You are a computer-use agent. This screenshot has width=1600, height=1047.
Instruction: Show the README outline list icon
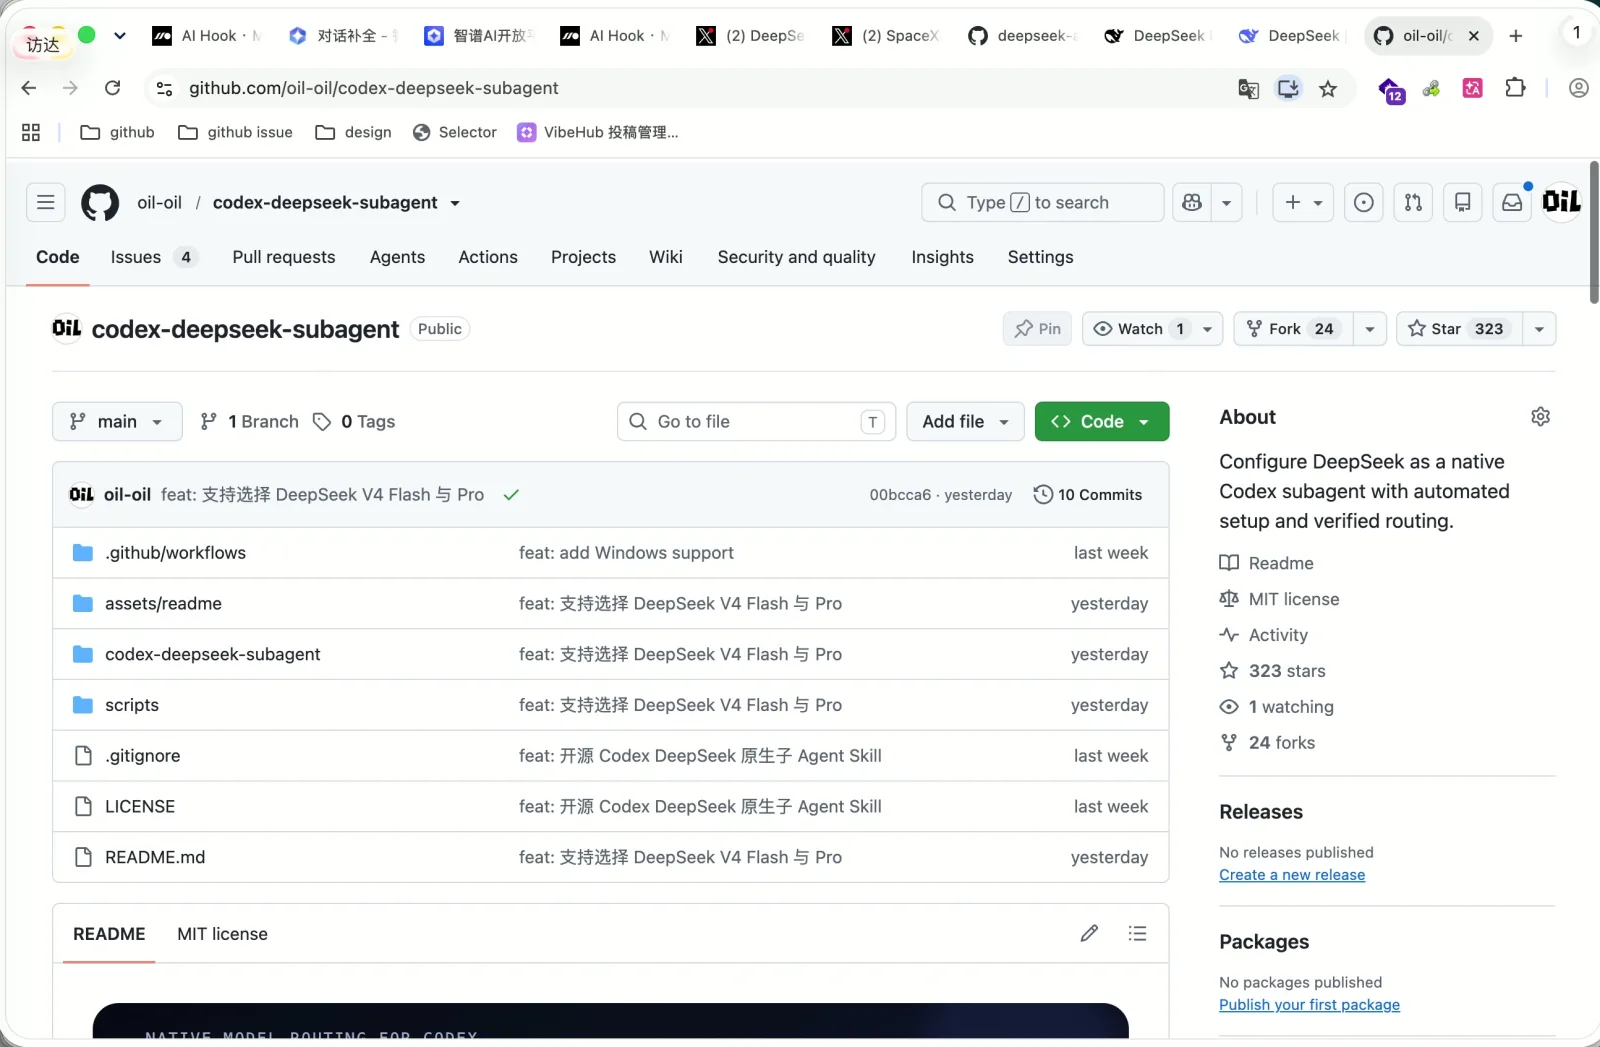tap(1137, 933)
